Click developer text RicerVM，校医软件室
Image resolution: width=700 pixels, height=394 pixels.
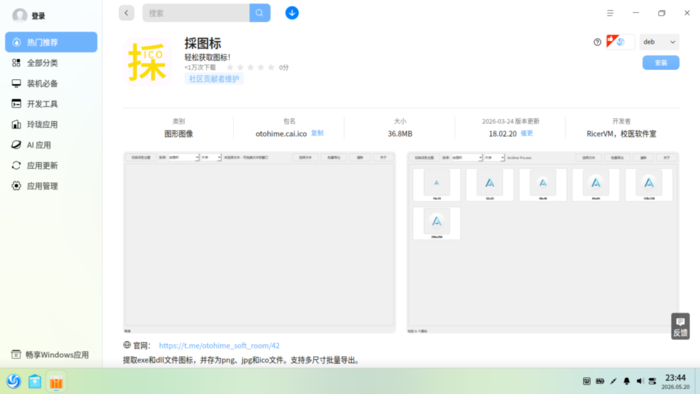pyautogui.click(x=621, y=133)
